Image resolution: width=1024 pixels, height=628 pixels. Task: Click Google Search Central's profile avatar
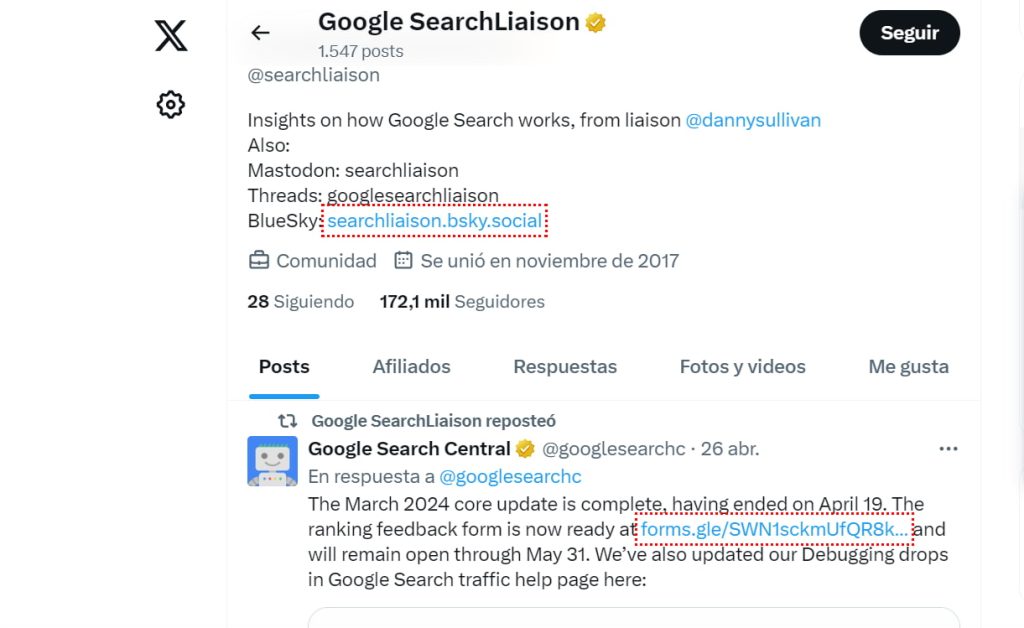pyautogui.click(x=272, y=462)
